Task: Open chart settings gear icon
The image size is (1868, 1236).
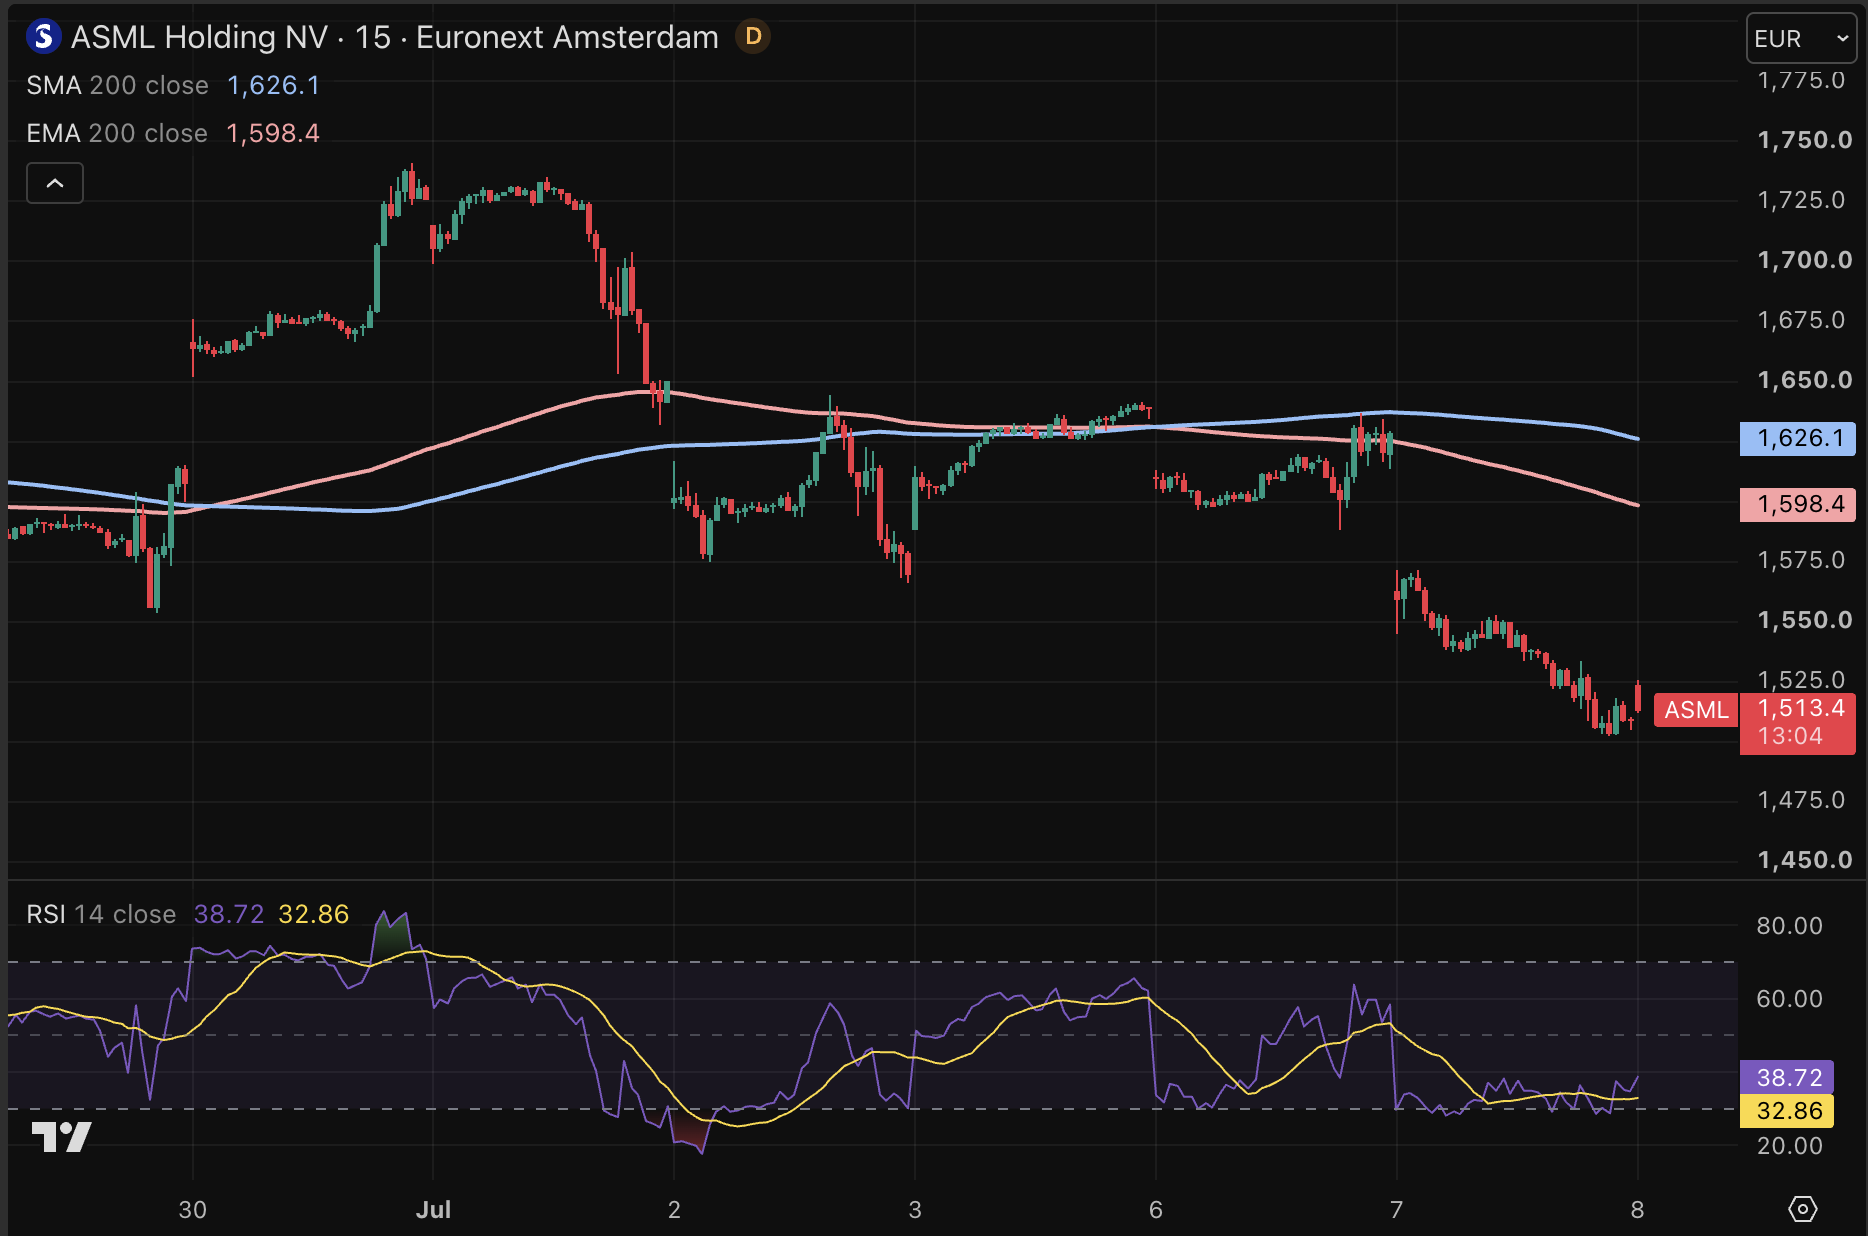Action: (x=1802, y=1209)
